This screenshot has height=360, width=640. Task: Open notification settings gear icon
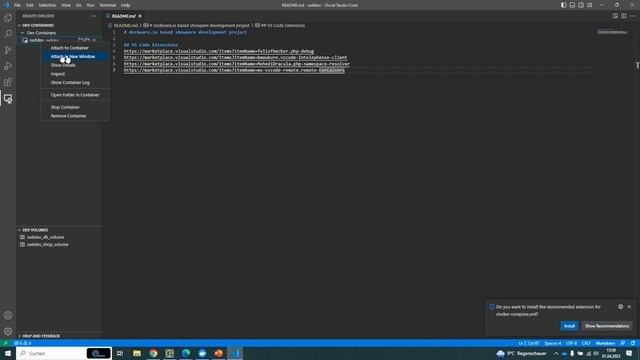620,307
